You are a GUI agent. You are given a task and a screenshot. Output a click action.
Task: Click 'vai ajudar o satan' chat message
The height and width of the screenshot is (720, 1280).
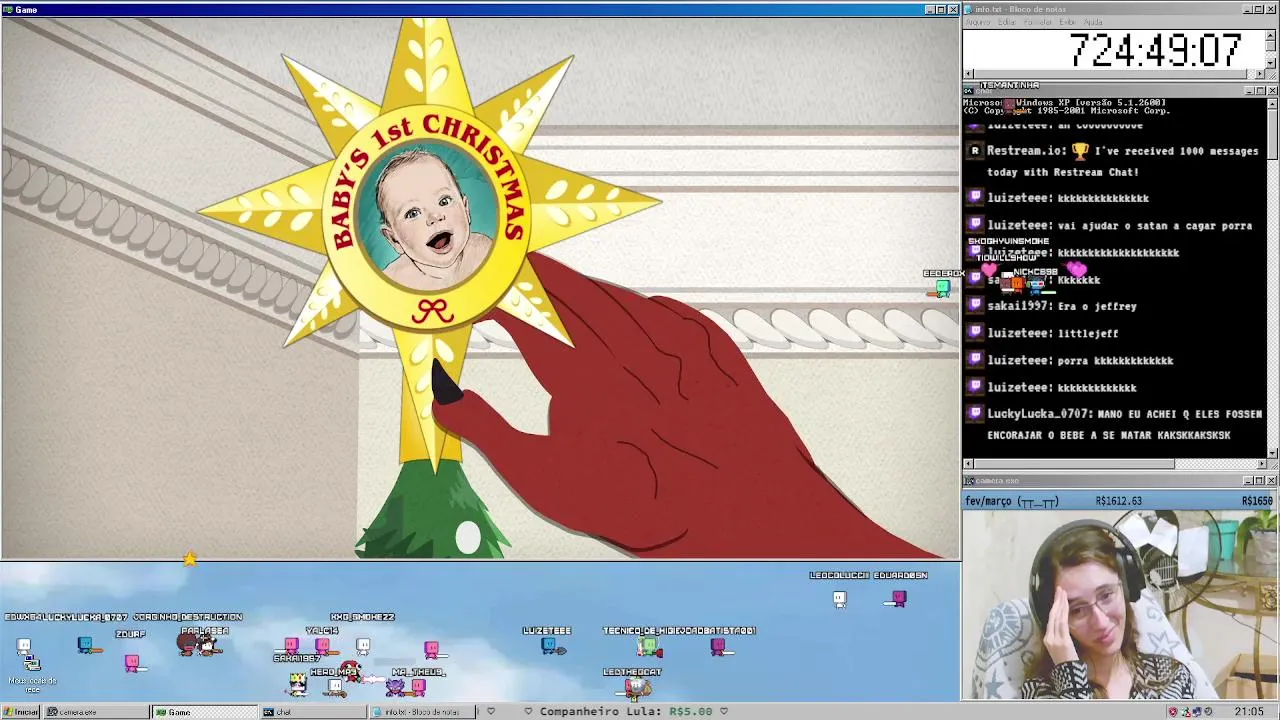tap(1155, 225)
